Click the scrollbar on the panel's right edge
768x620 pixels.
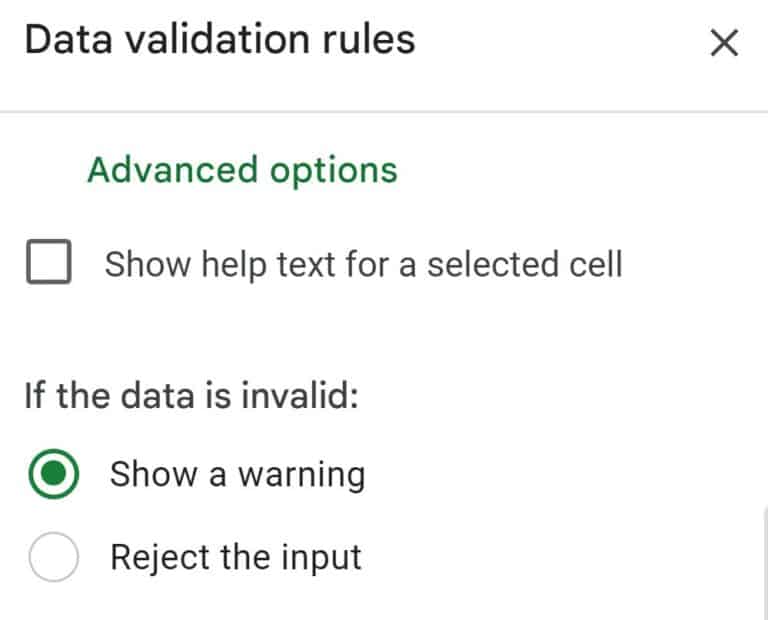pos(765,563)
